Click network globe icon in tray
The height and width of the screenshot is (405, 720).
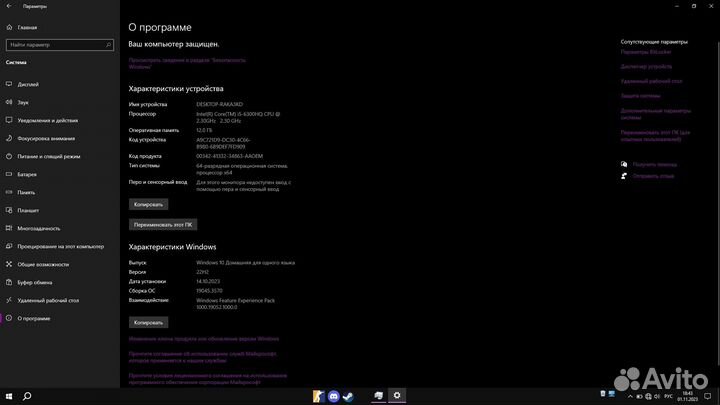[648, 397]
